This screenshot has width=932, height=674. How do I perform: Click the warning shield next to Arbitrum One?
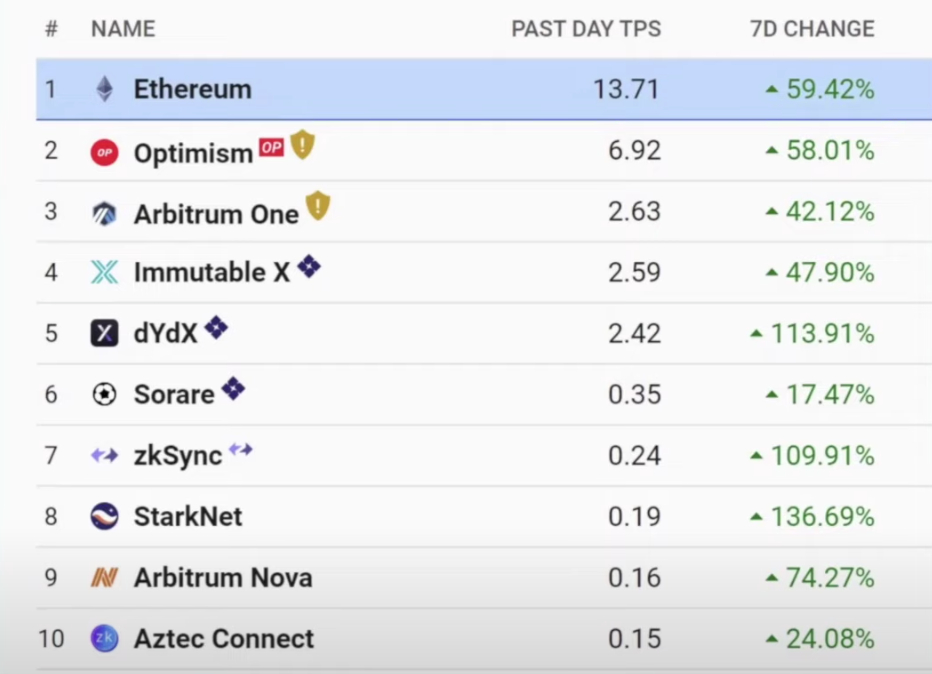(317, 206)
